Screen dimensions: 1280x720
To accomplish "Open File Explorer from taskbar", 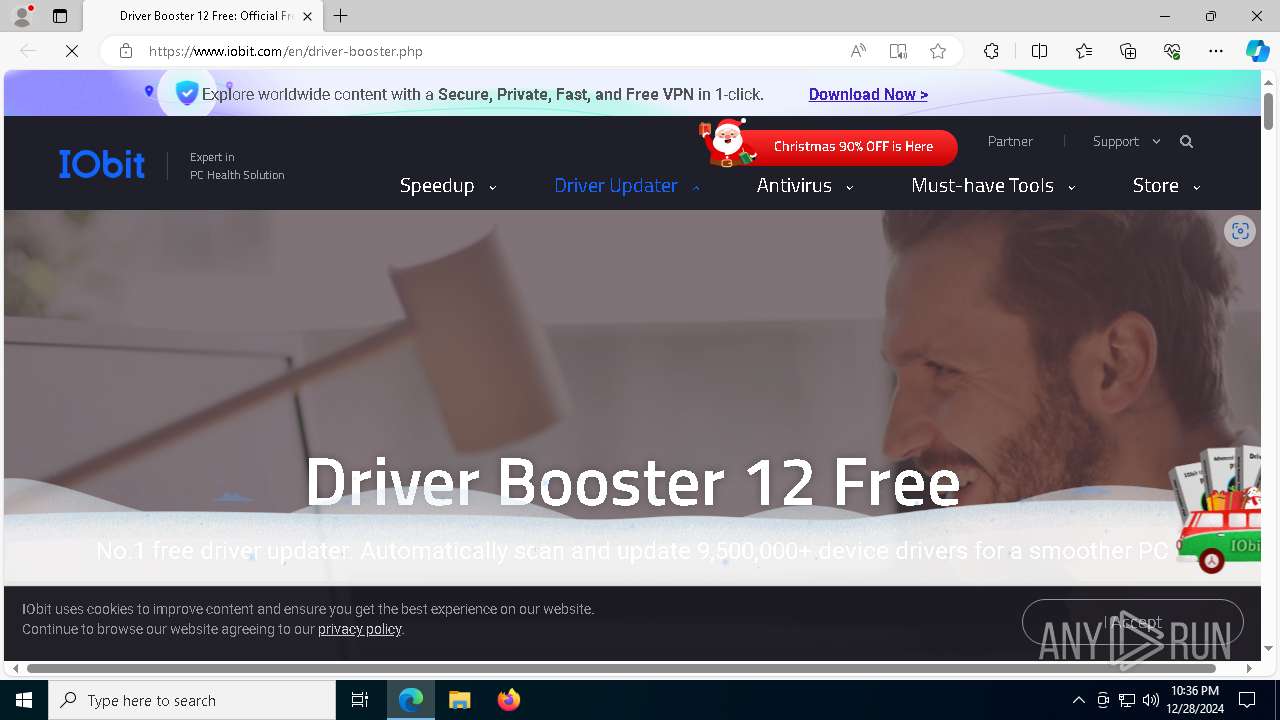I will 459,700.
